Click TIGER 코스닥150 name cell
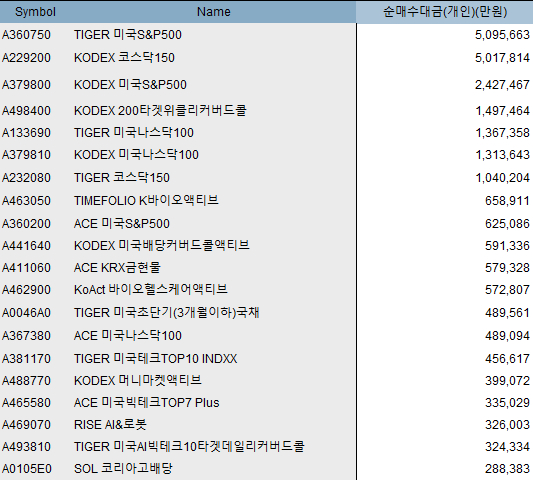 pyautogui.click(x=122, y=178)
